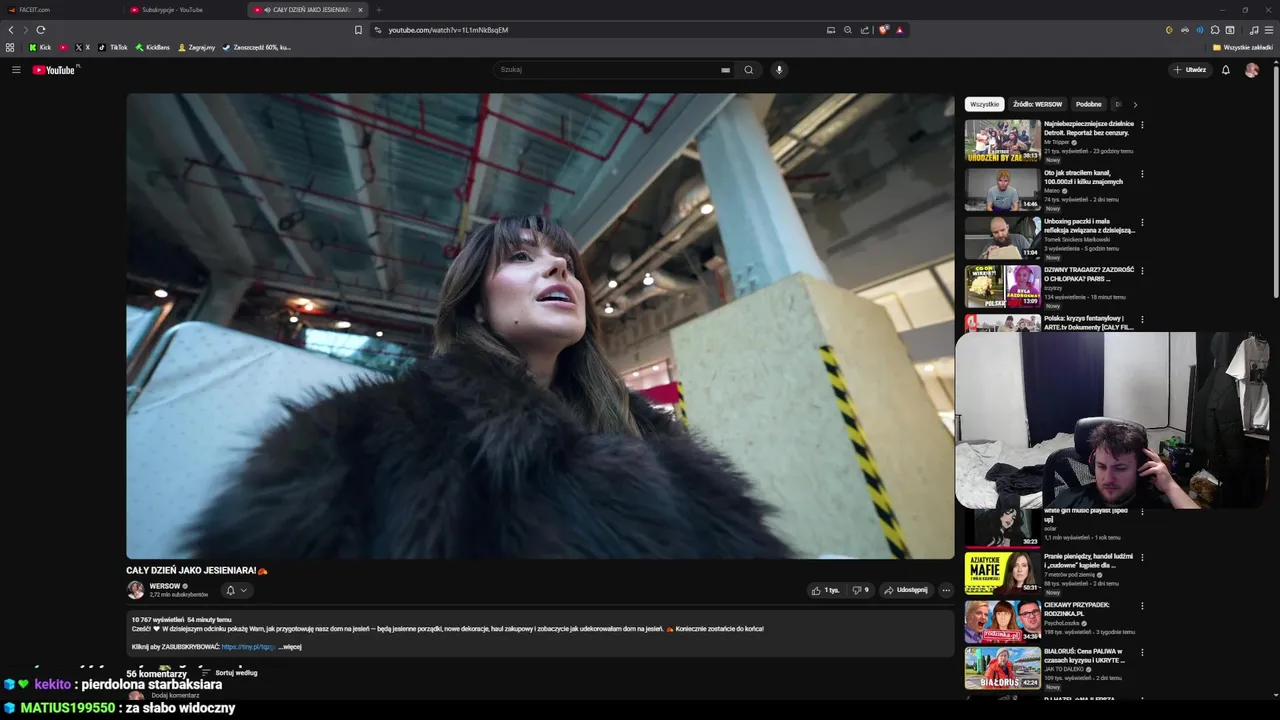Viewport: 1280px width, 720px height.
Task: Dislike the video with thumbs down
Action: 861,590
